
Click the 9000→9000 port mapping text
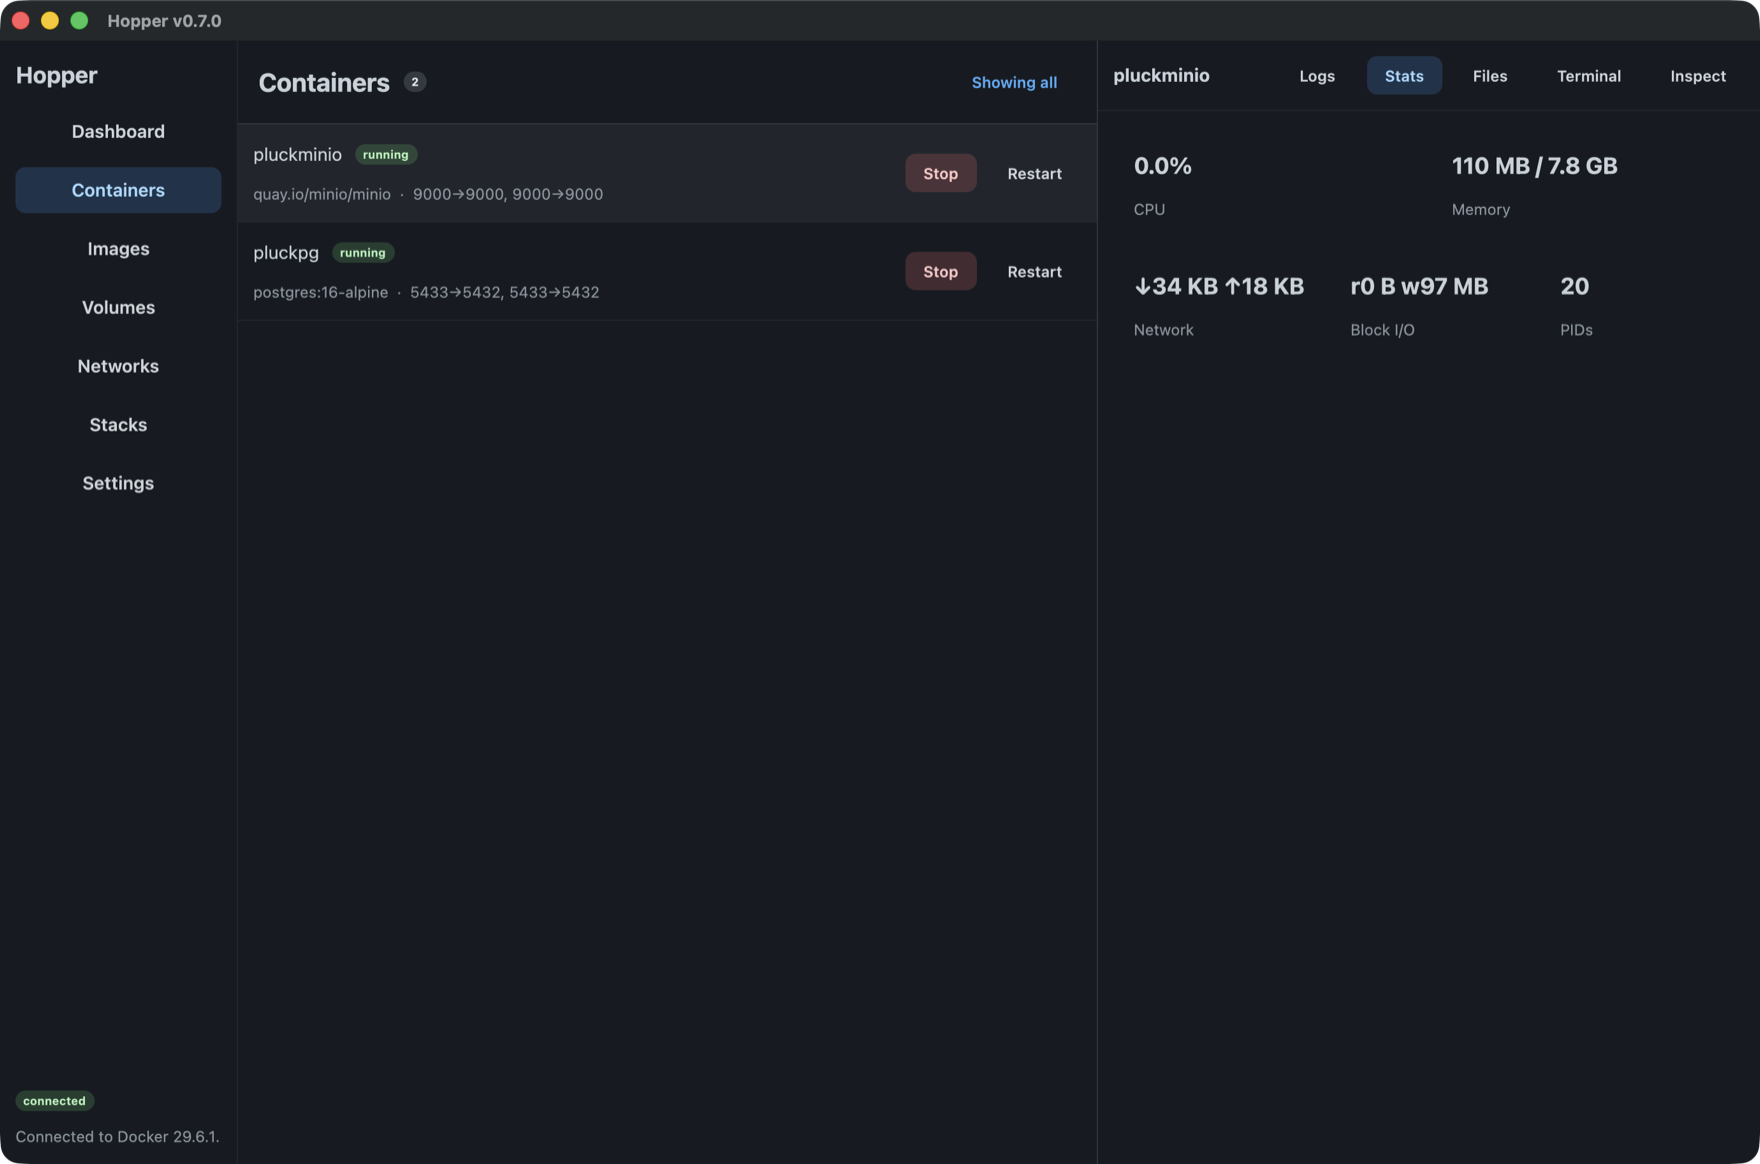tap(508, 194)
